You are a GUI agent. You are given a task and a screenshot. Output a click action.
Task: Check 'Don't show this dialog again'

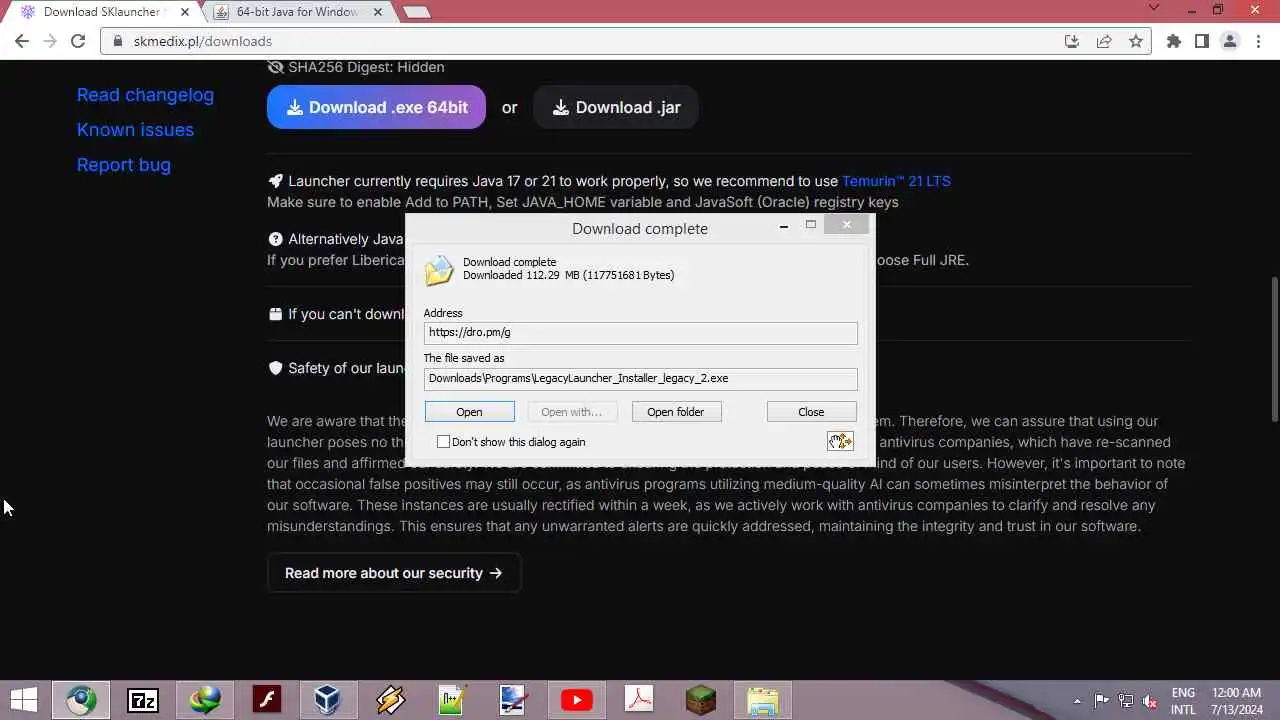443,442
